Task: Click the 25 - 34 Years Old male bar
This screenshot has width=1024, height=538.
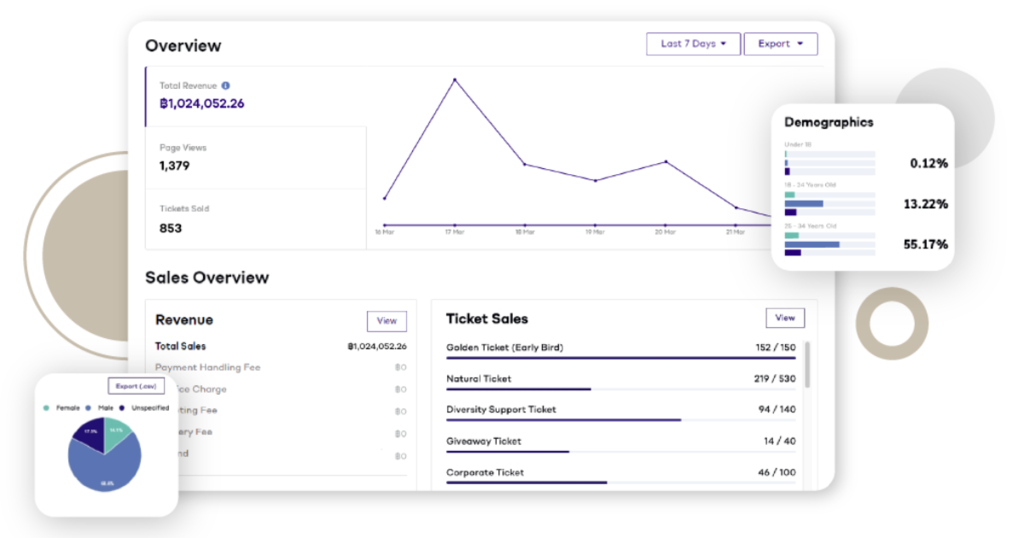Action: point(812,244)
